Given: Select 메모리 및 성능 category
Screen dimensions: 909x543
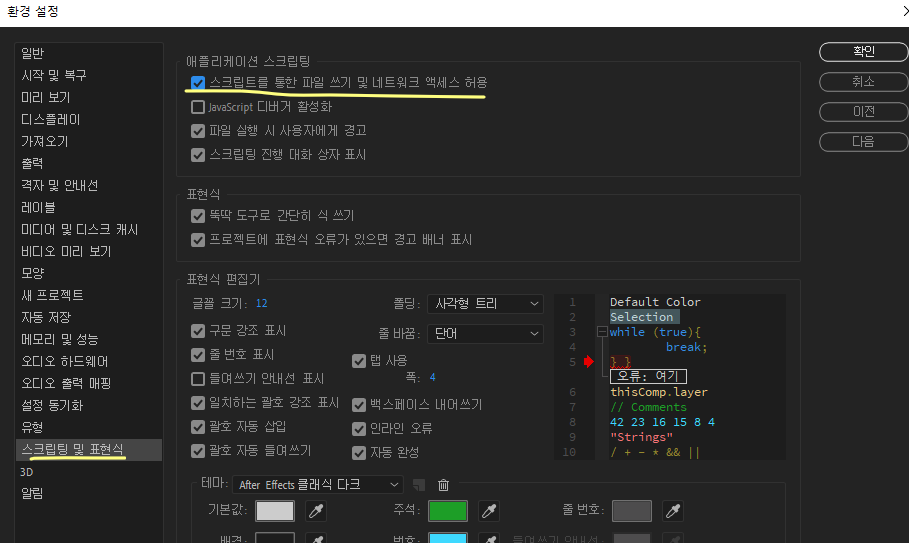Looking at the screenshot, I should [x=88, y=339].
